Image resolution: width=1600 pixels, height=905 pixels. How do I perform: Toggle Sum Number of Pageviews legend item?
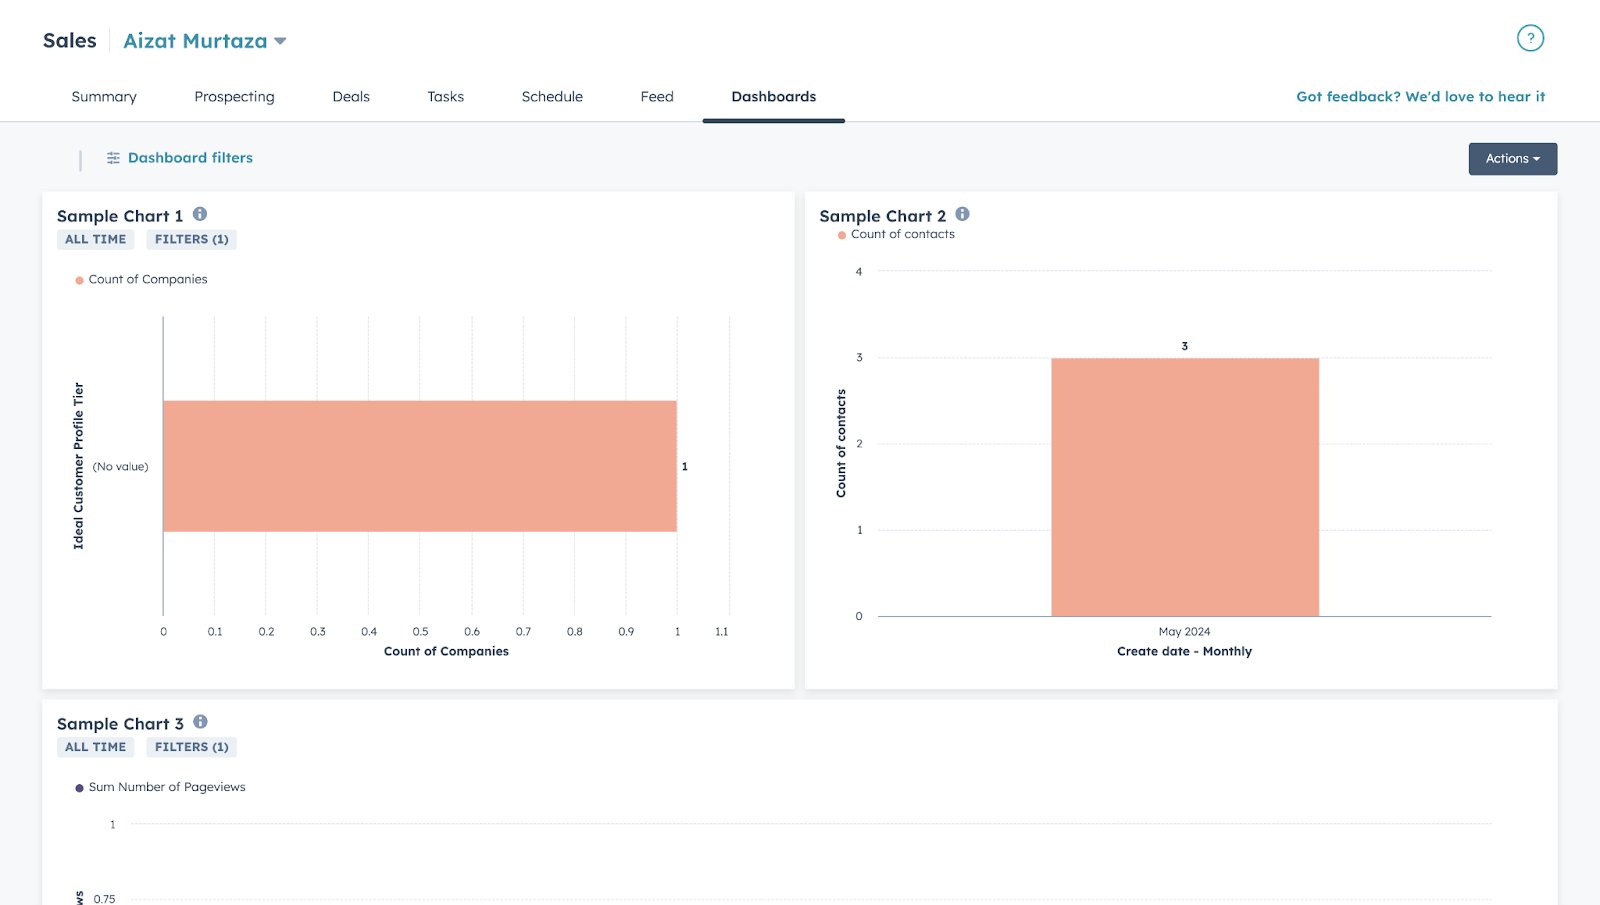[x=160, y=788]
